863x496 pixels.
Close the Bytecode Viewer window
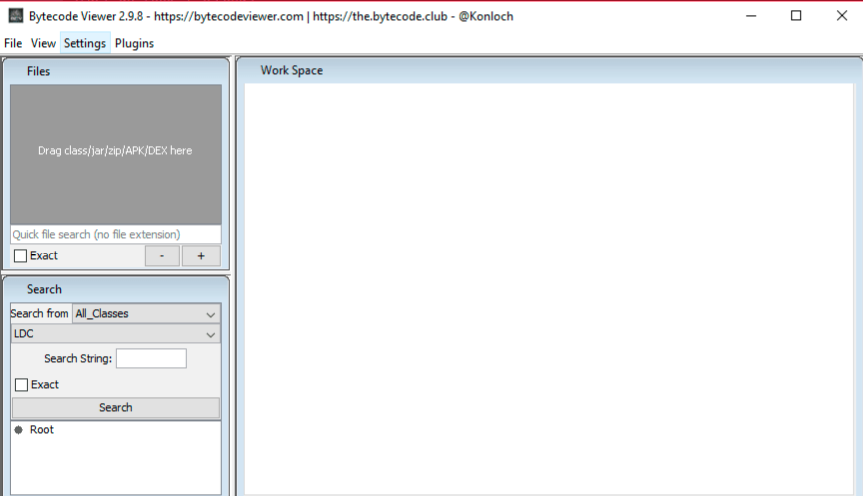[x=842, y=16]
